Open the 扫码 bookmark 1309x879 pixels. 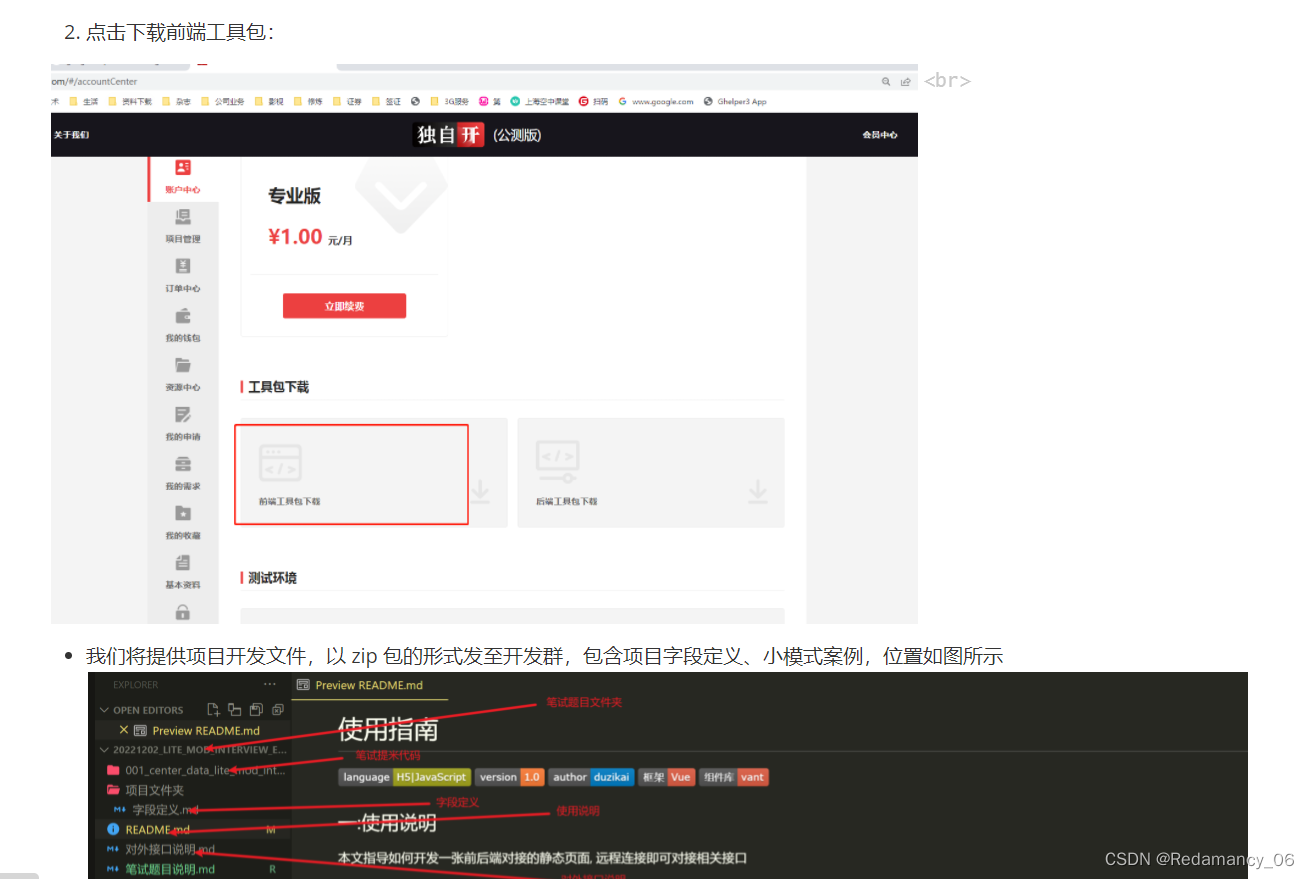pos(594,101)
